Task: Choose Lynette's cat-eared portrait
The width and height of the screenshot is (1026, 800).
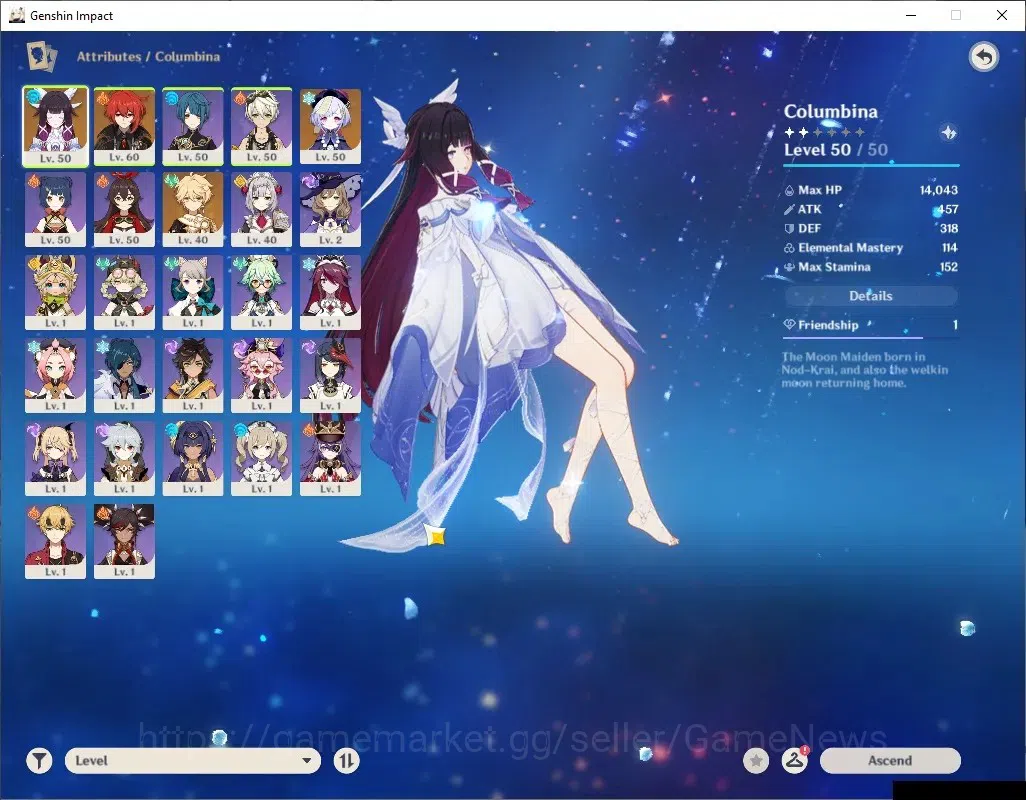Action: 193,292
